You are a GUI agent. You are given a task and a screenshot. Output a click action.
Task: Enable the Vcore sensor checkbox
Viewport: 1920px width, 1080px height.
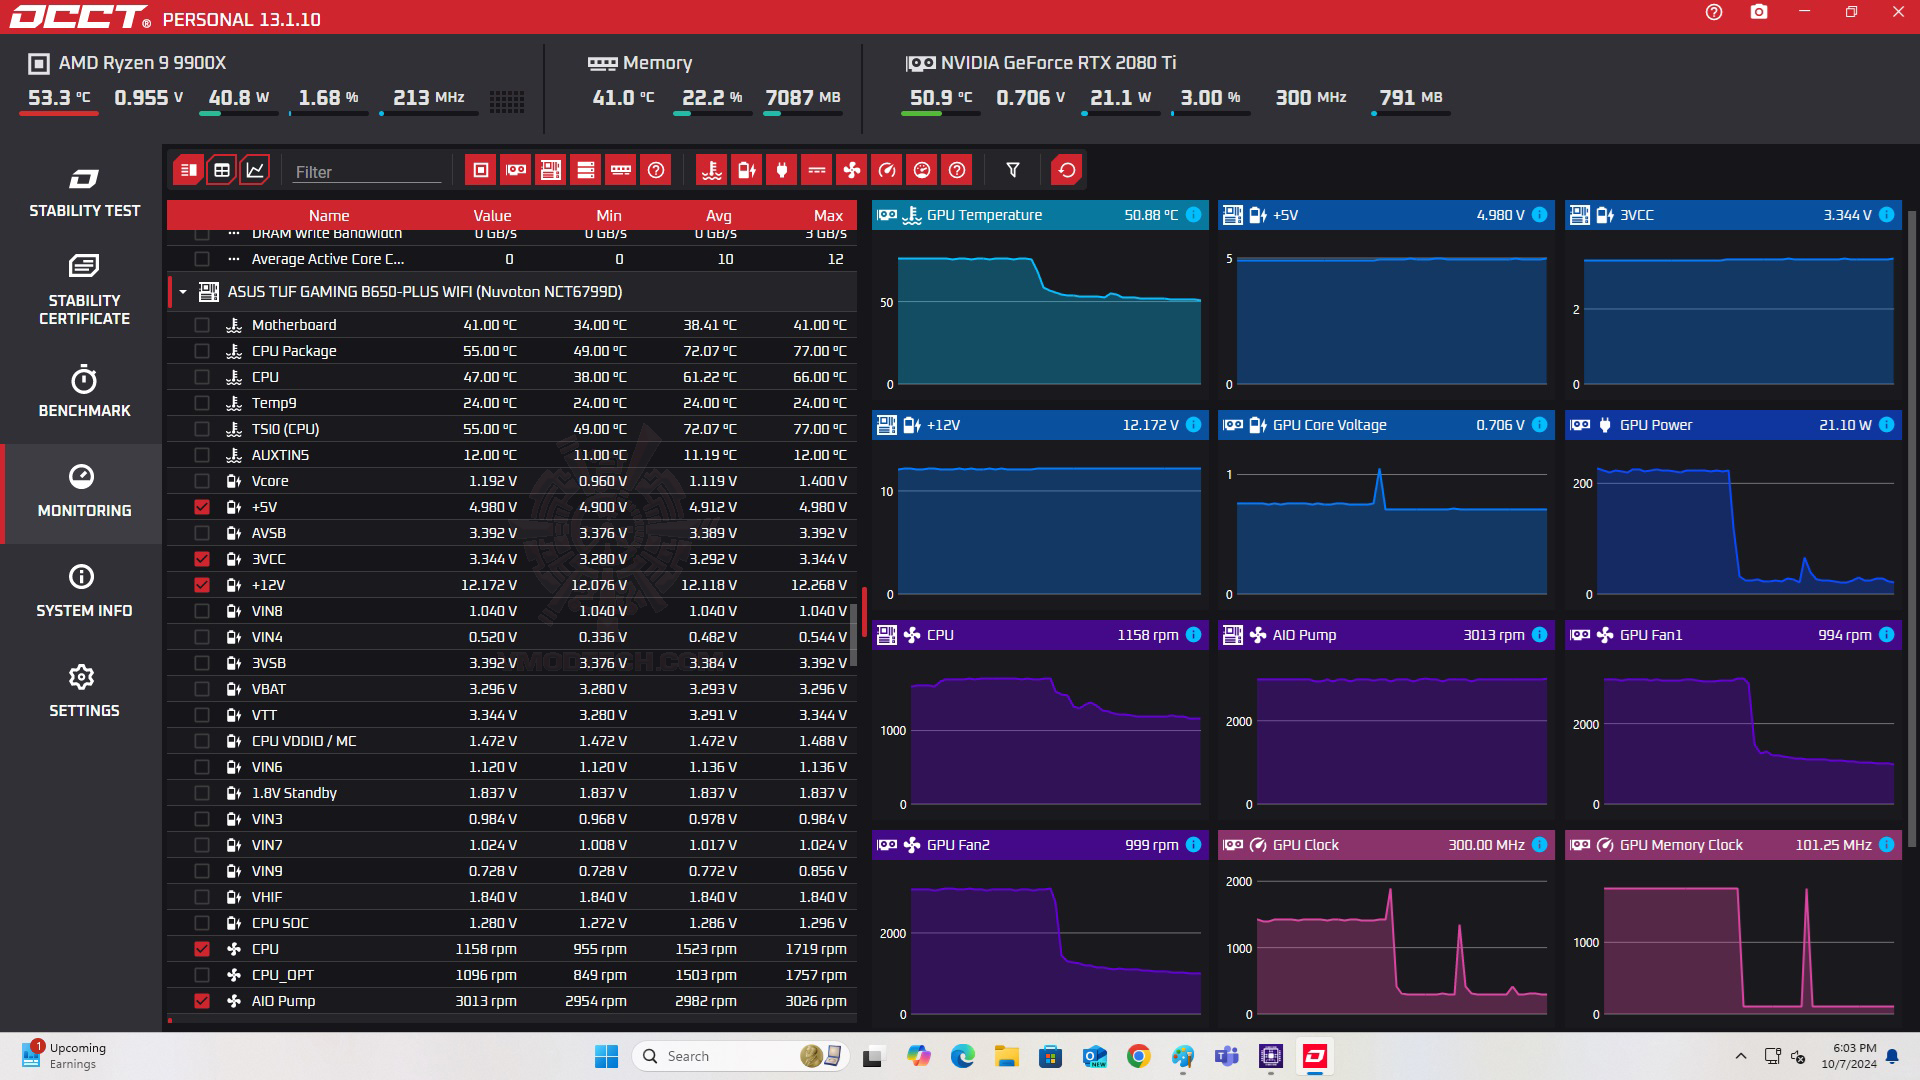tap(202, 481)
